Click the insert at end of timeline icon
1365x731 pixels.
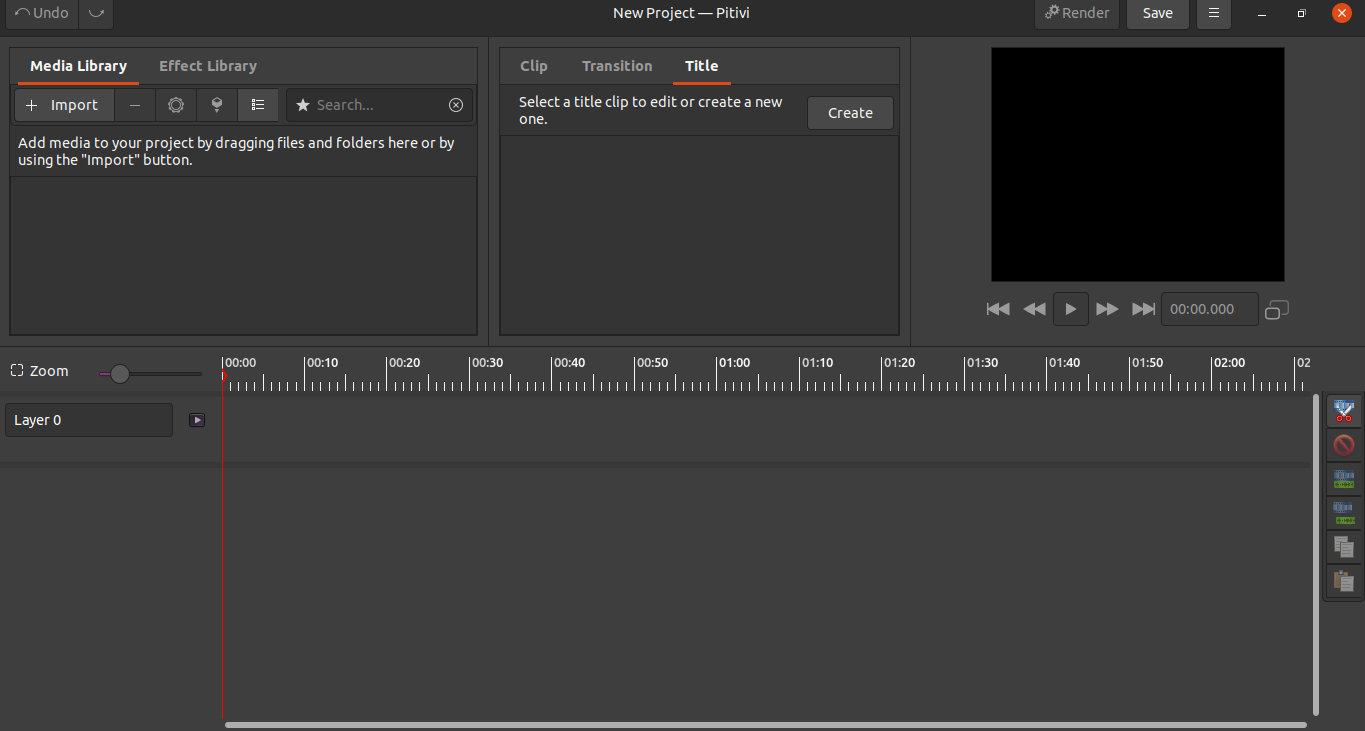[217, 105]
